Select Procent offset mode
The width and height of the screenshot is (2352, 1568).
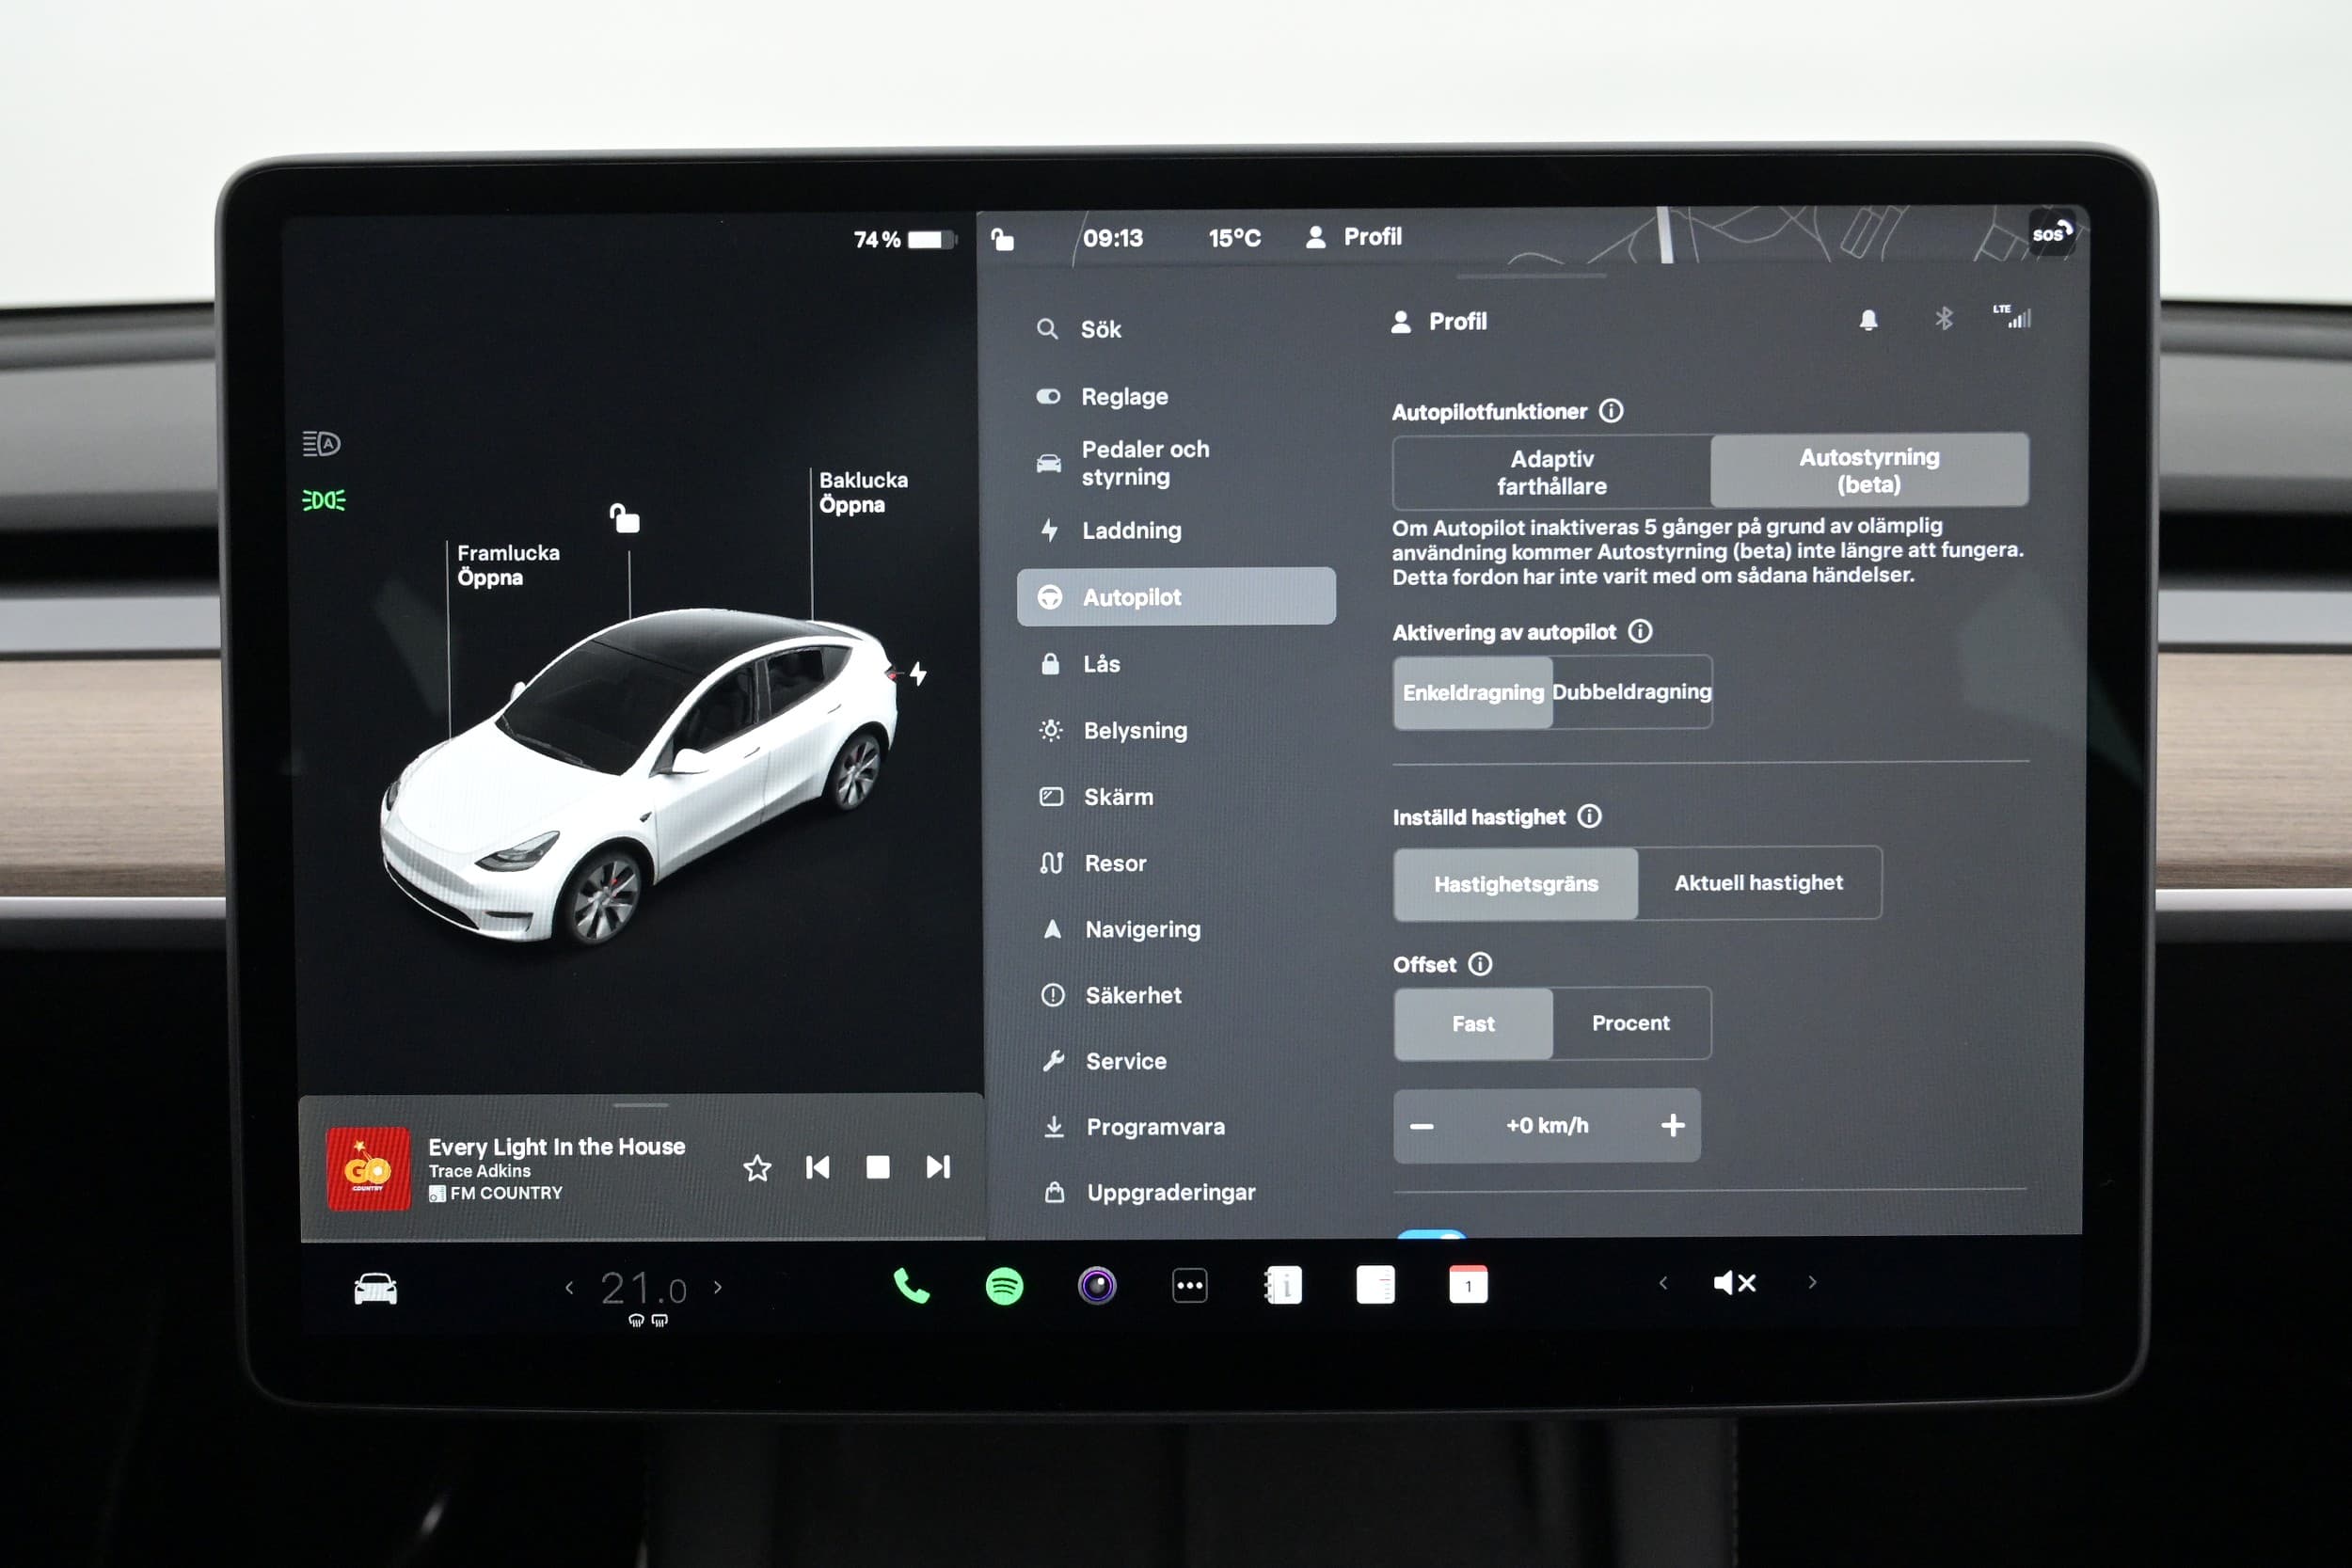tap(1631, 1023)
